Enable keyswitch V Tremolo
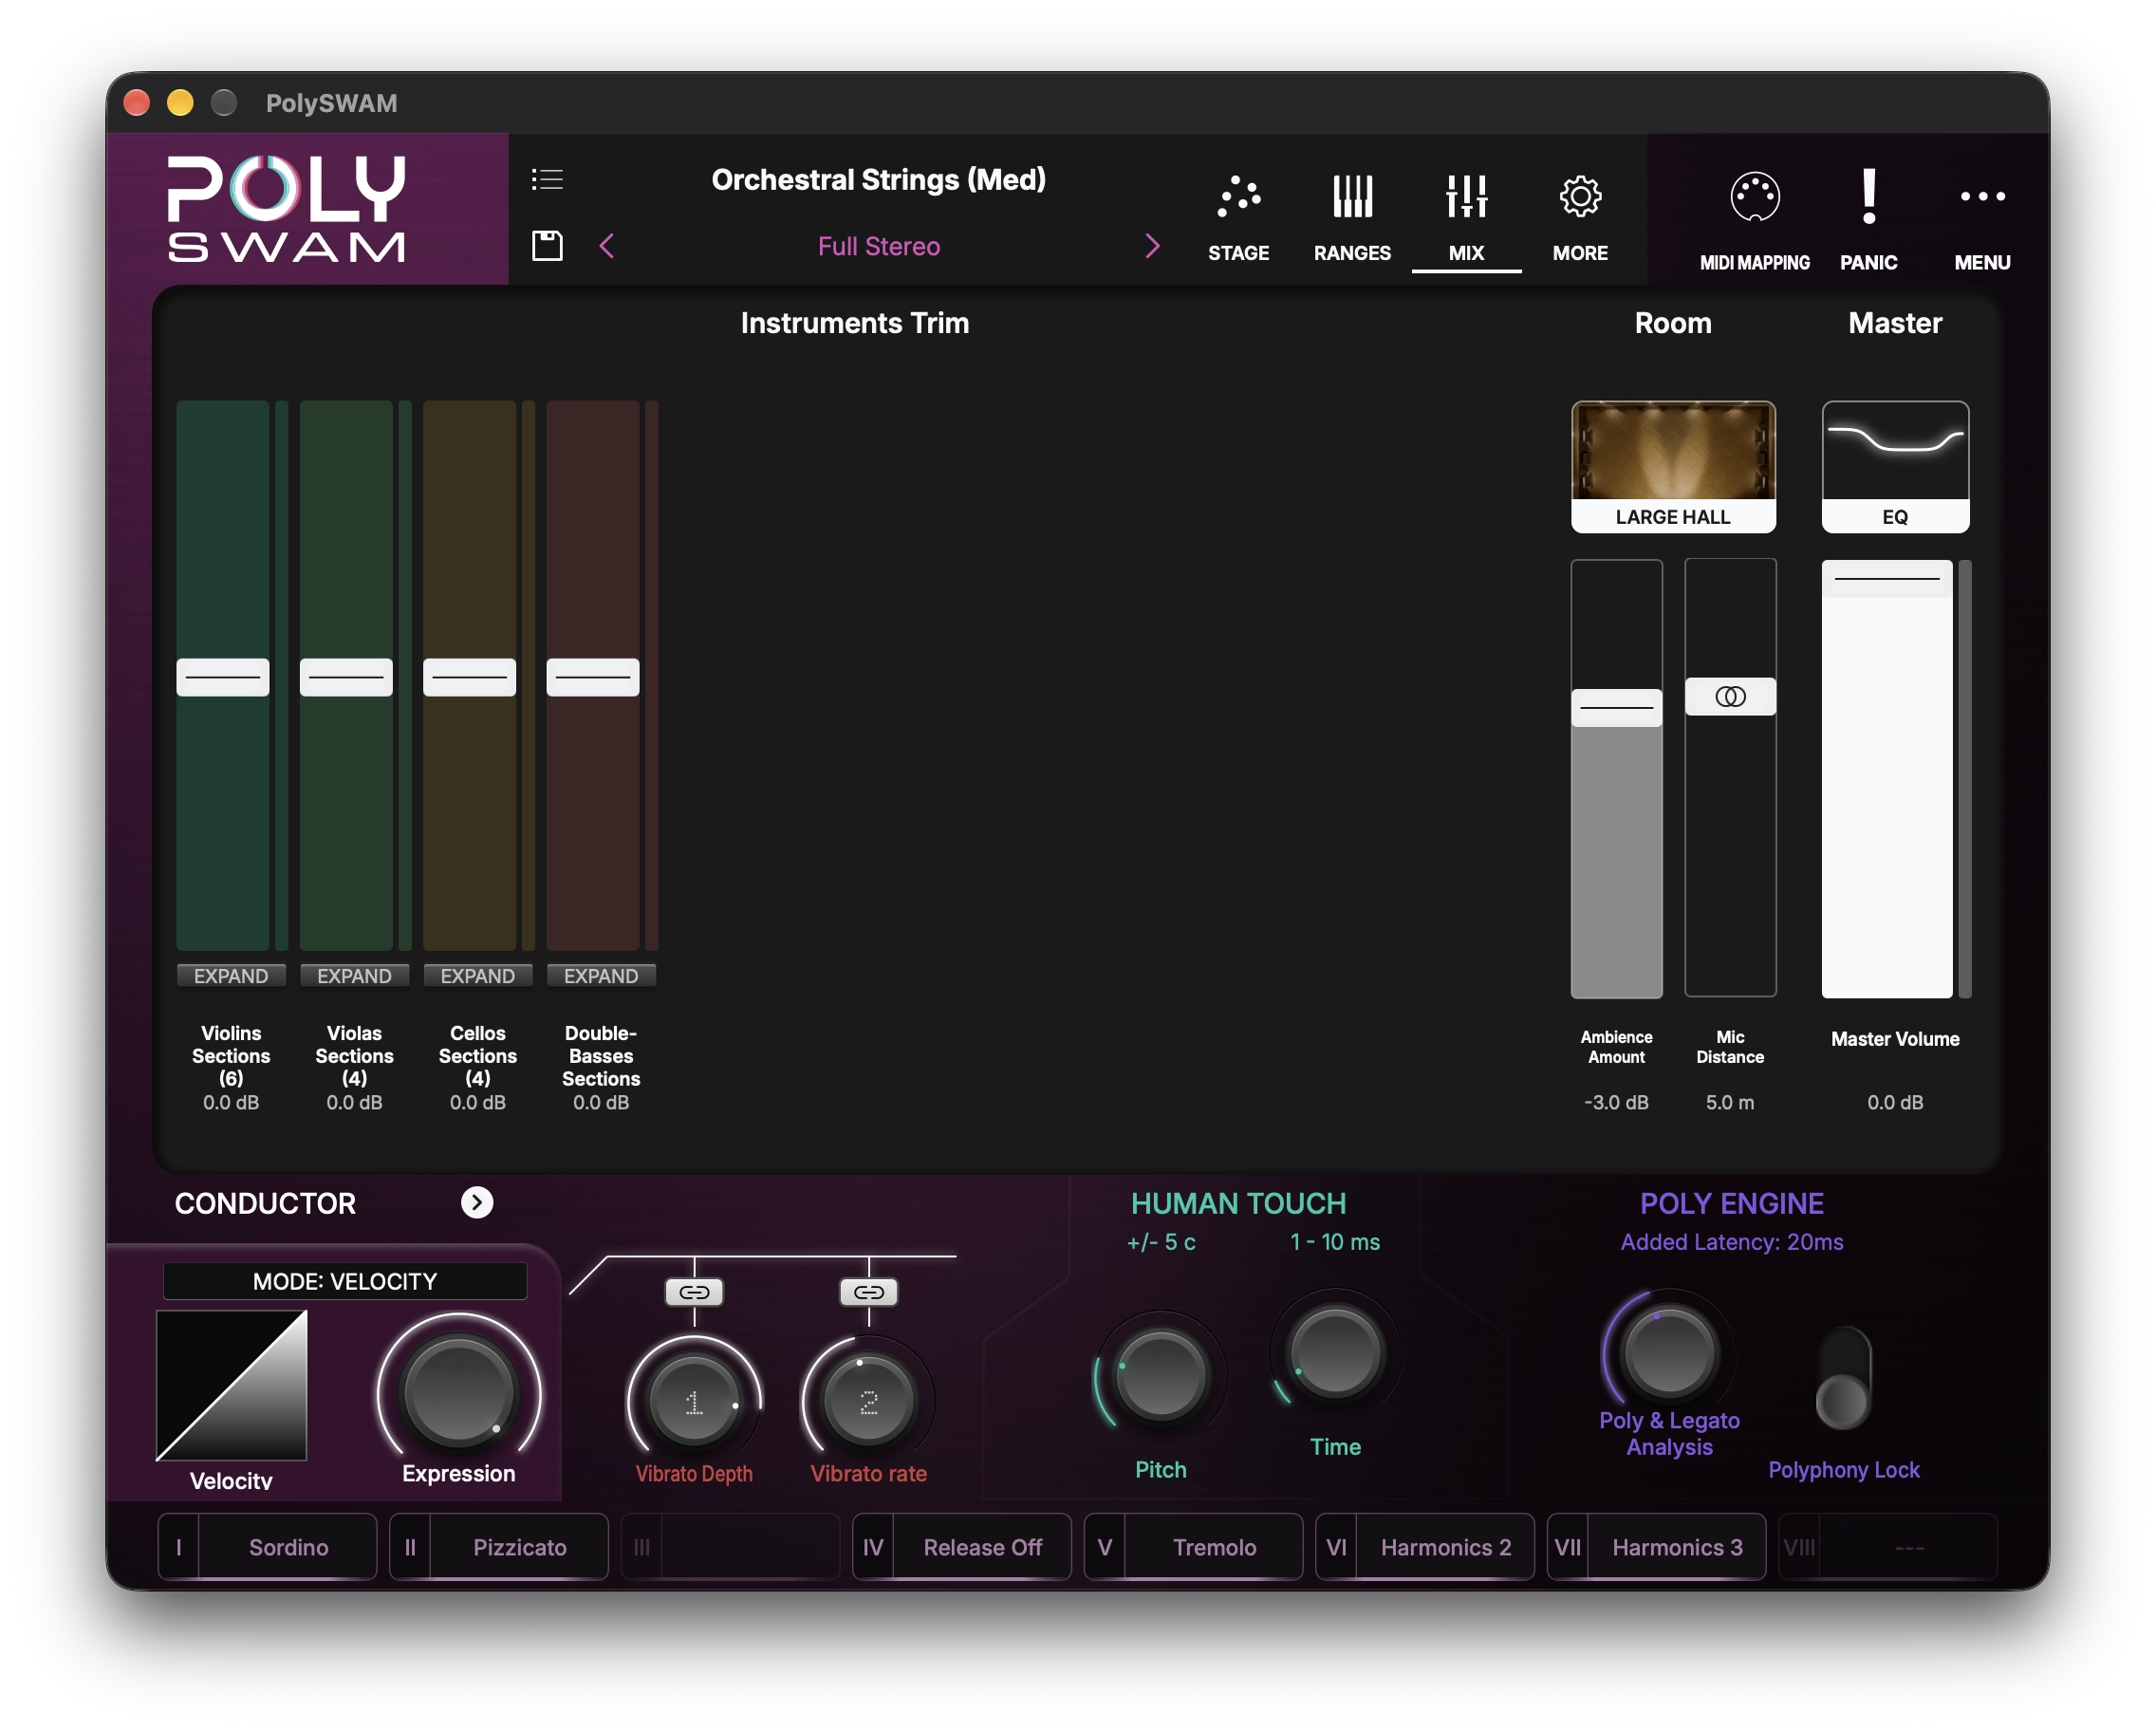 [1193, 1547]
